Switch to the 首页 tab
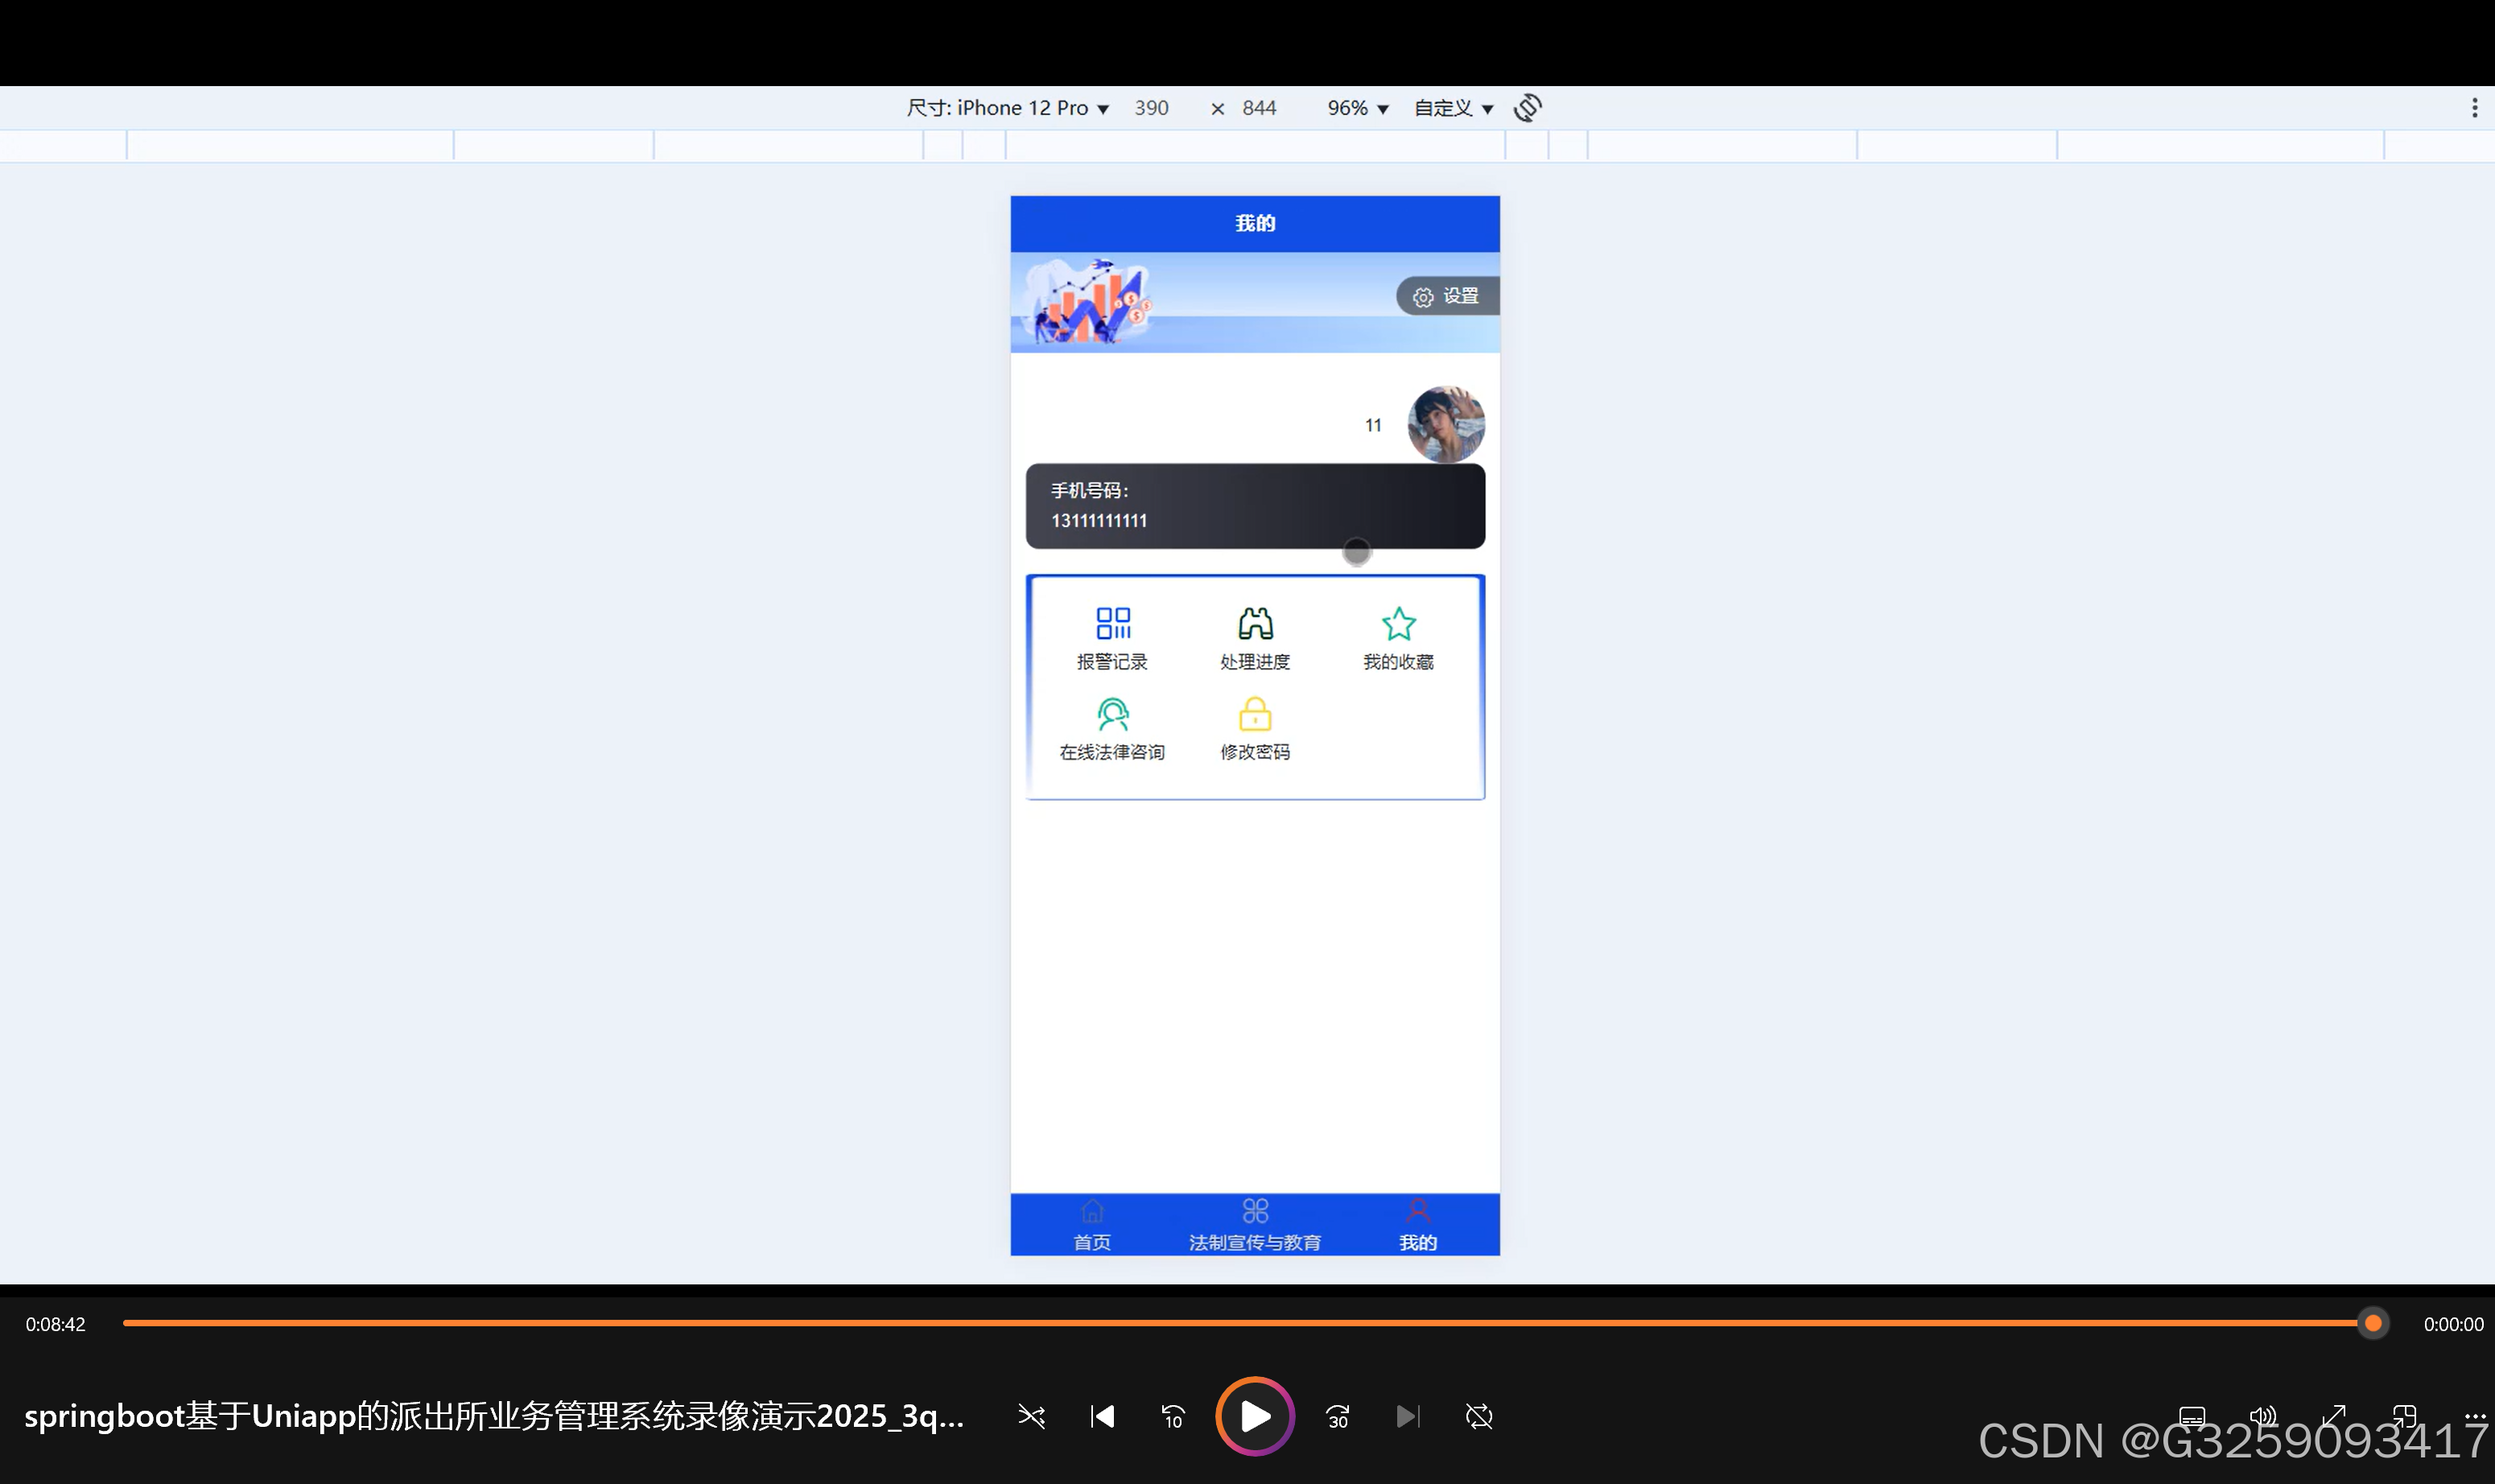 pos(1090,1224)
